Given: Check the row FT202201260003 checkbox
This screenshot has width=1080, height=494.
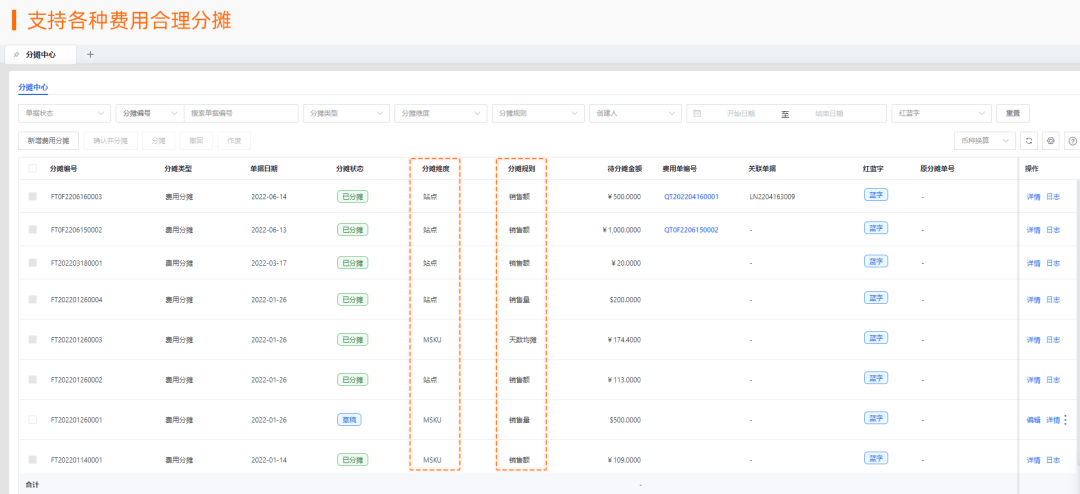Looking at the screenshot, I should 32,339.
